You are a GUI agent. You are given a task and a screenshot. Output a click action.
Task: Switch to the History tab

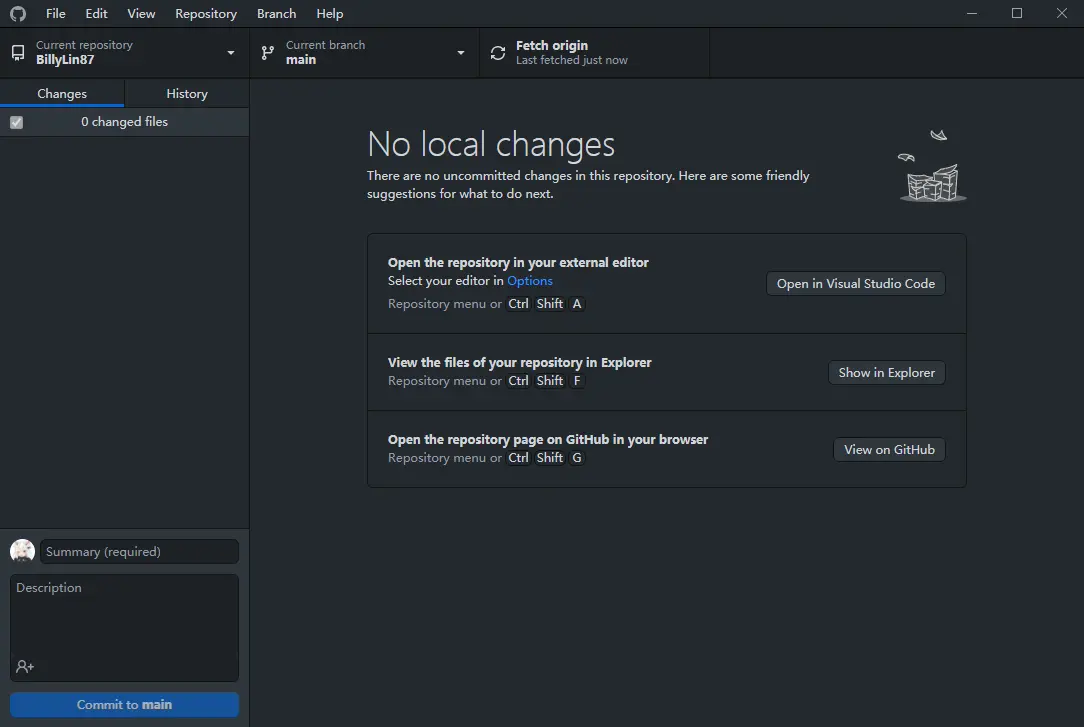click(186, 93)
